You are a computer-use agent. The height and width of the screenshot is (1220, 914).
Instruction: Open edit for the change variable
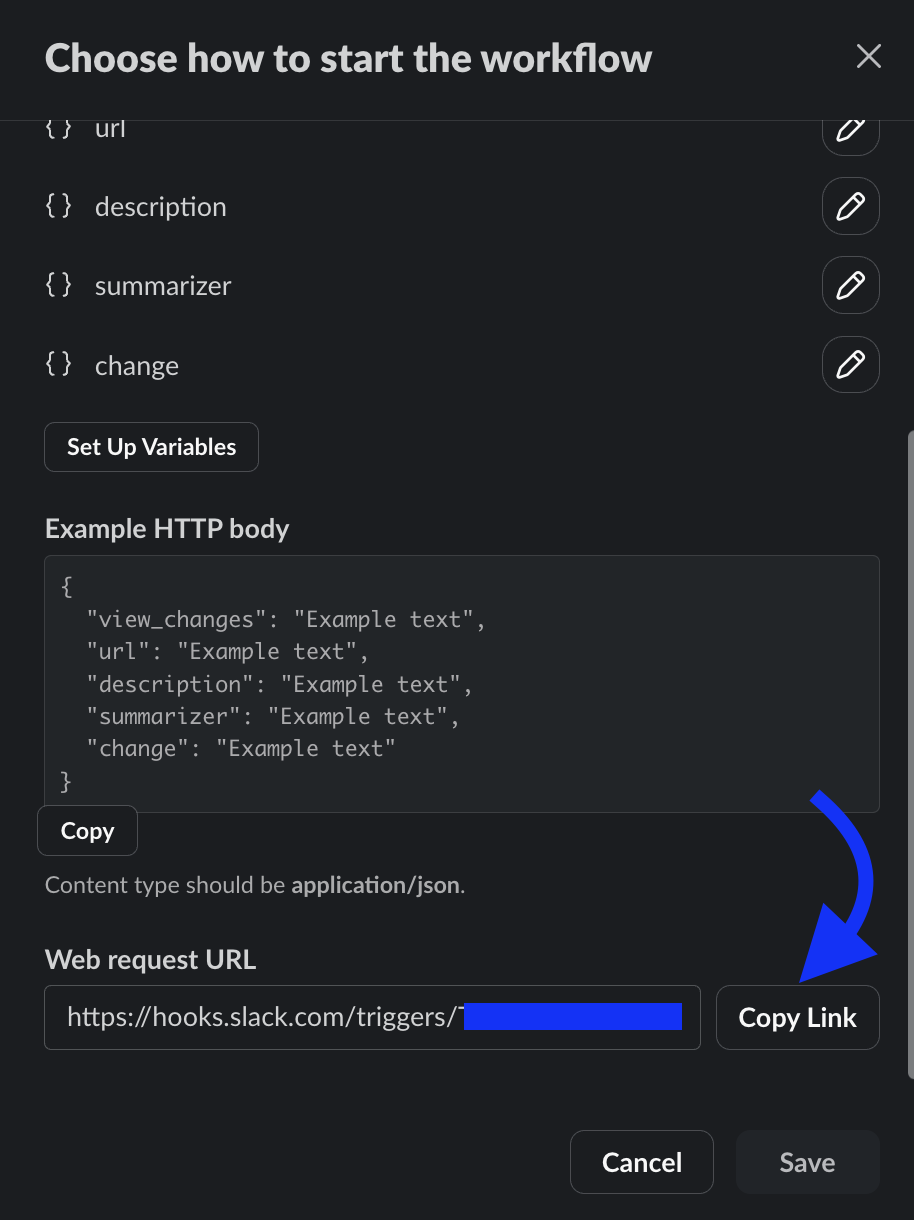coord(850,365)
